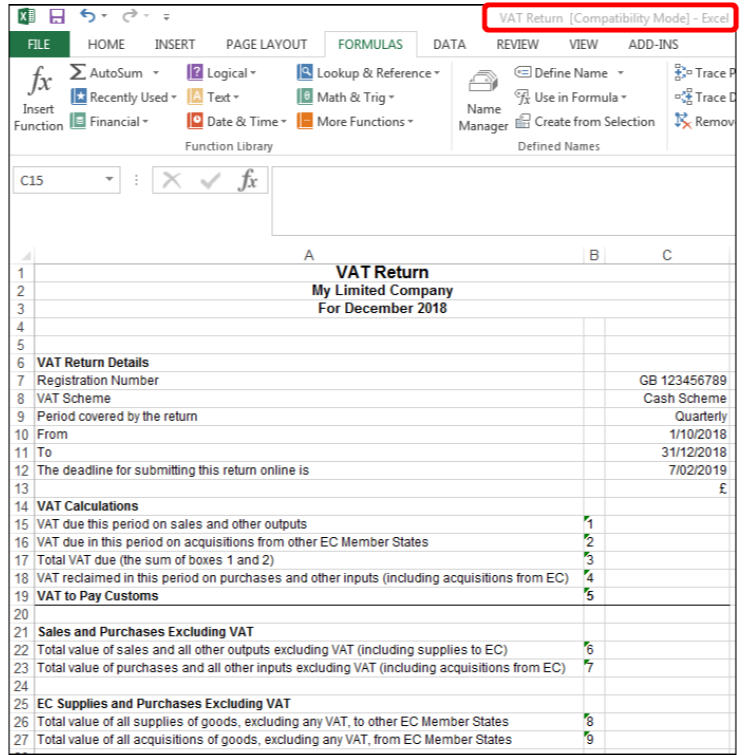This screenshot has height=755, width=747.
Task: Open the Undo history dropdown arrow
Action: pyautogui.click(x=104, y=17)
